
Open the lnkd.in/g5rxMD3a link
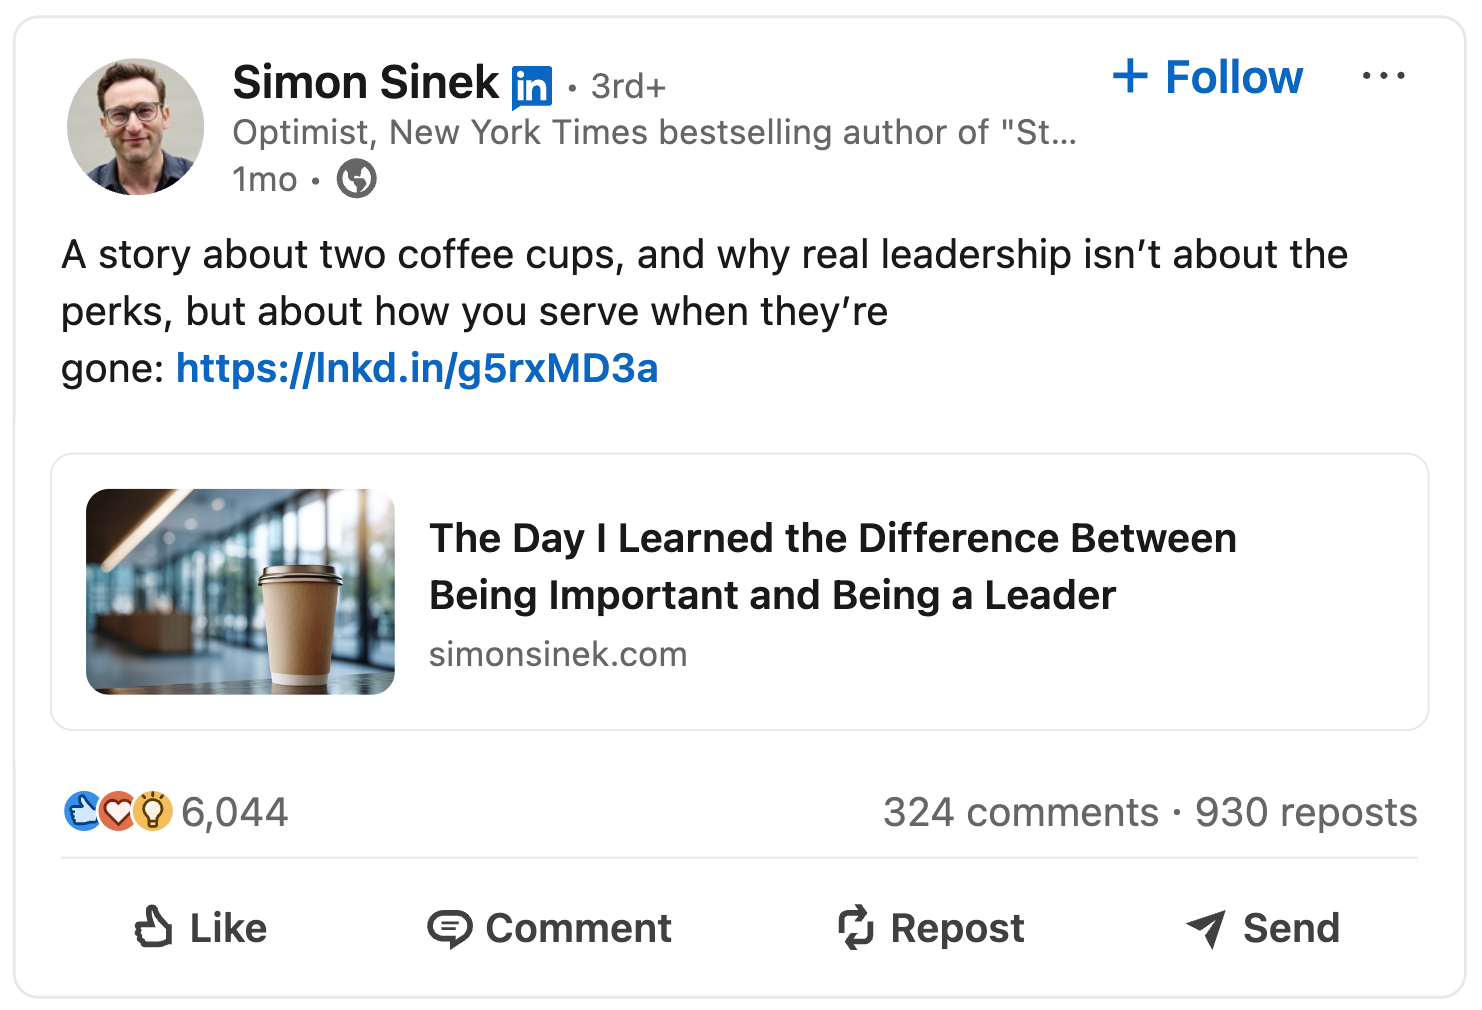tap(417, 369)
